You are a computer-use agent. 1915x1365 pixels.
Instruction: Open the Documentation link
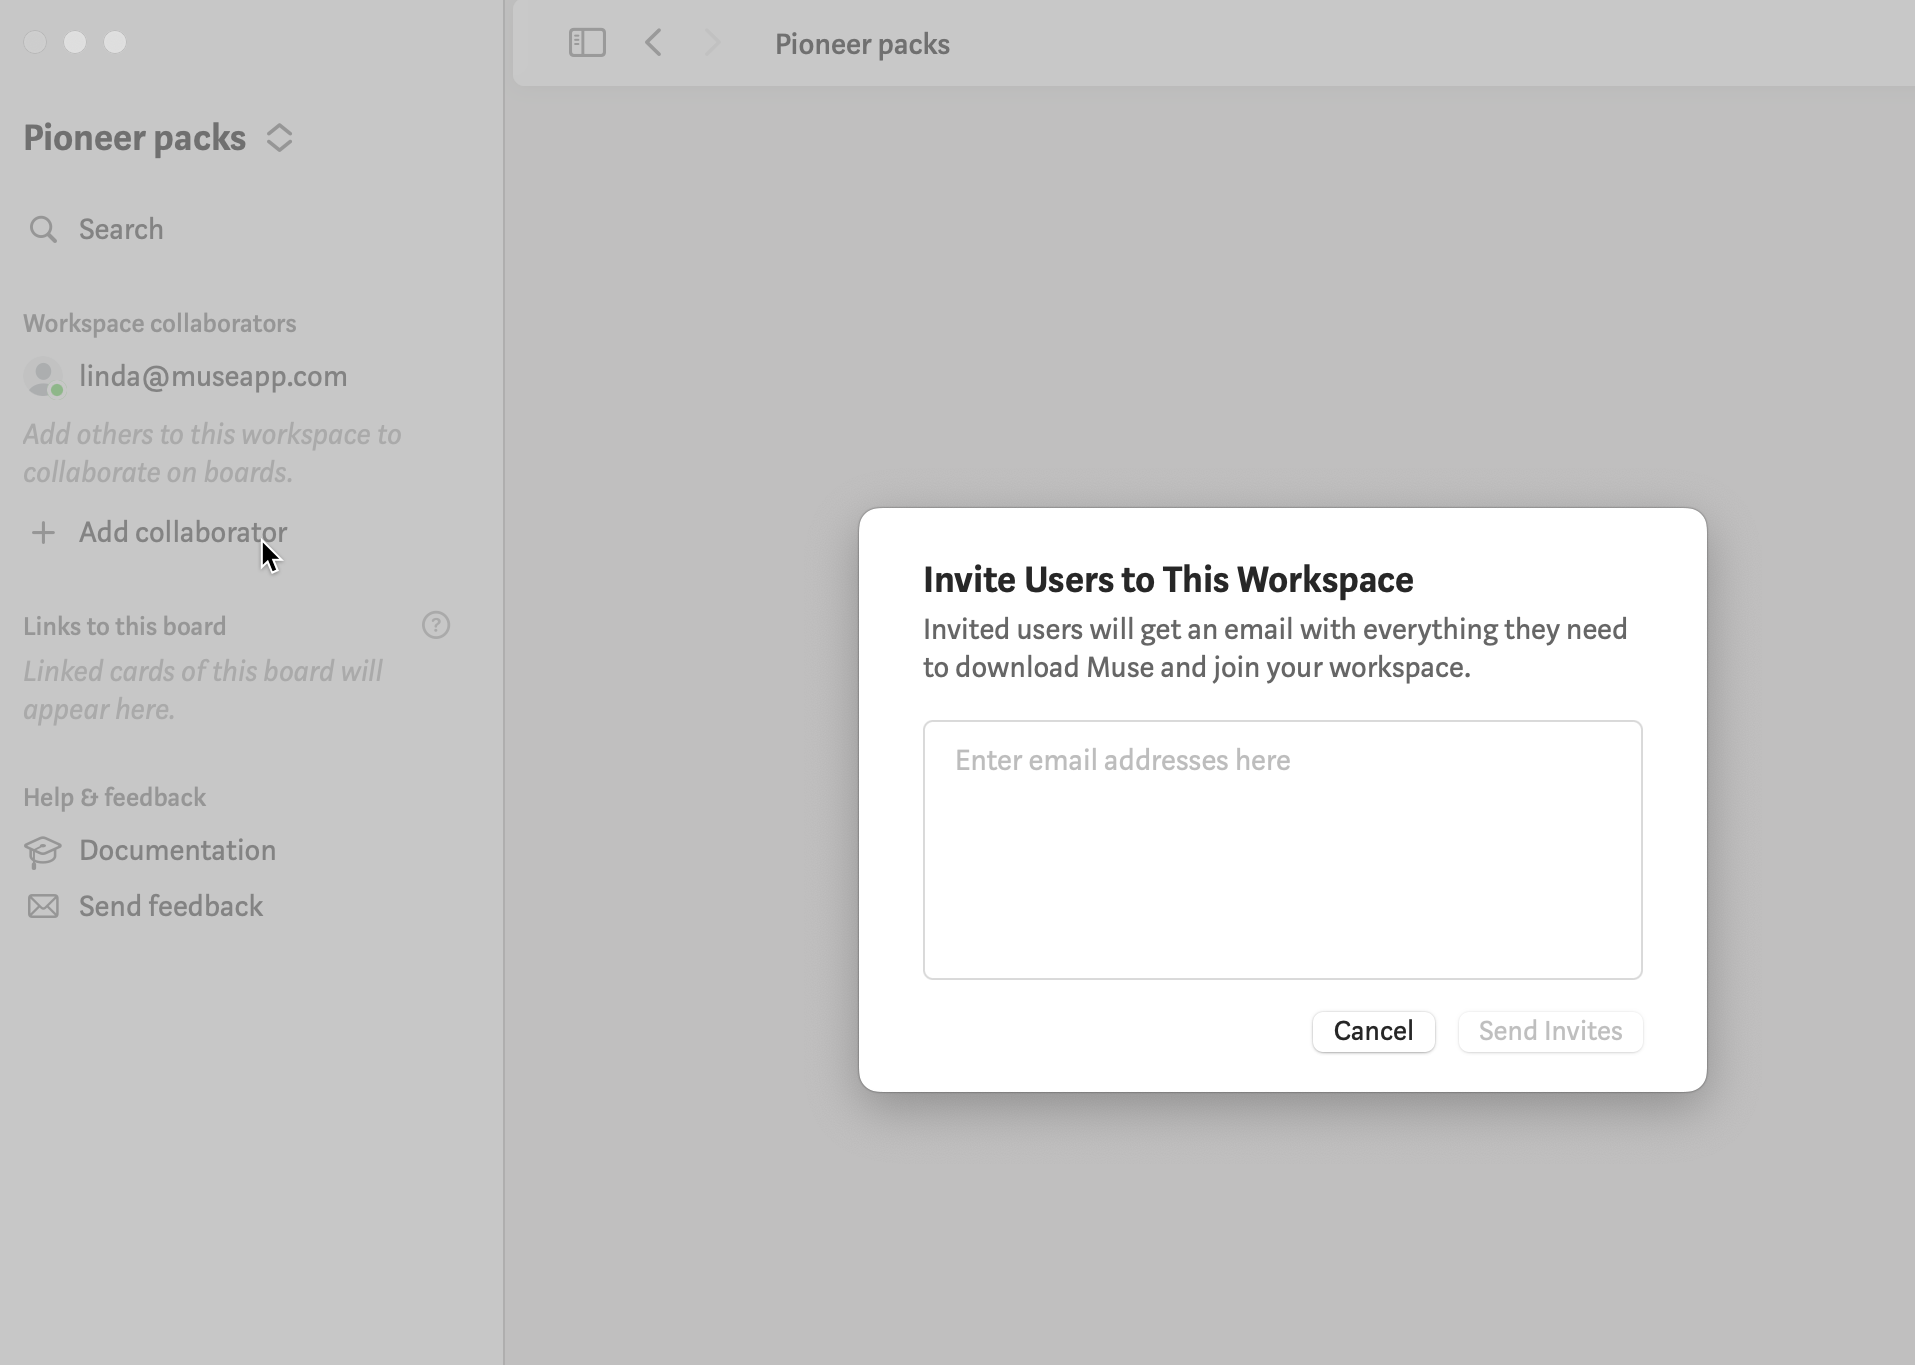[177, 851]
